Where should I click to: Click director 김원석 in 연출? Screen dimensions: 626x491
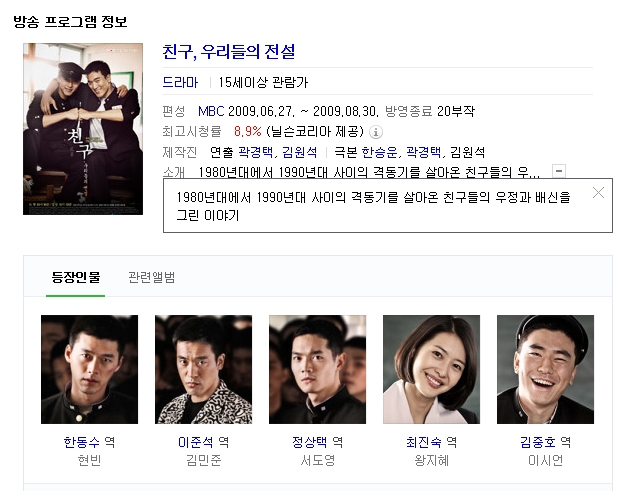click(299, 152)
